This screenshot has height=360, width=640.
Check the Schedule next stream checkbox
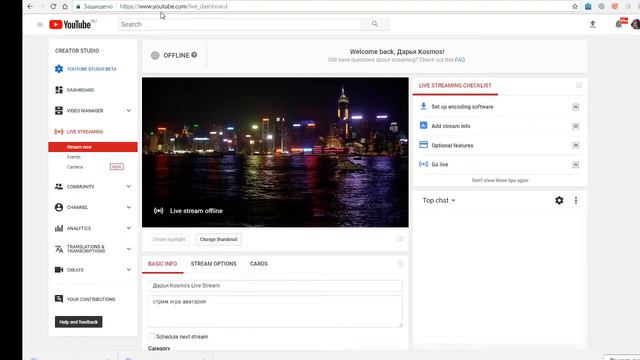coord(151,336)
